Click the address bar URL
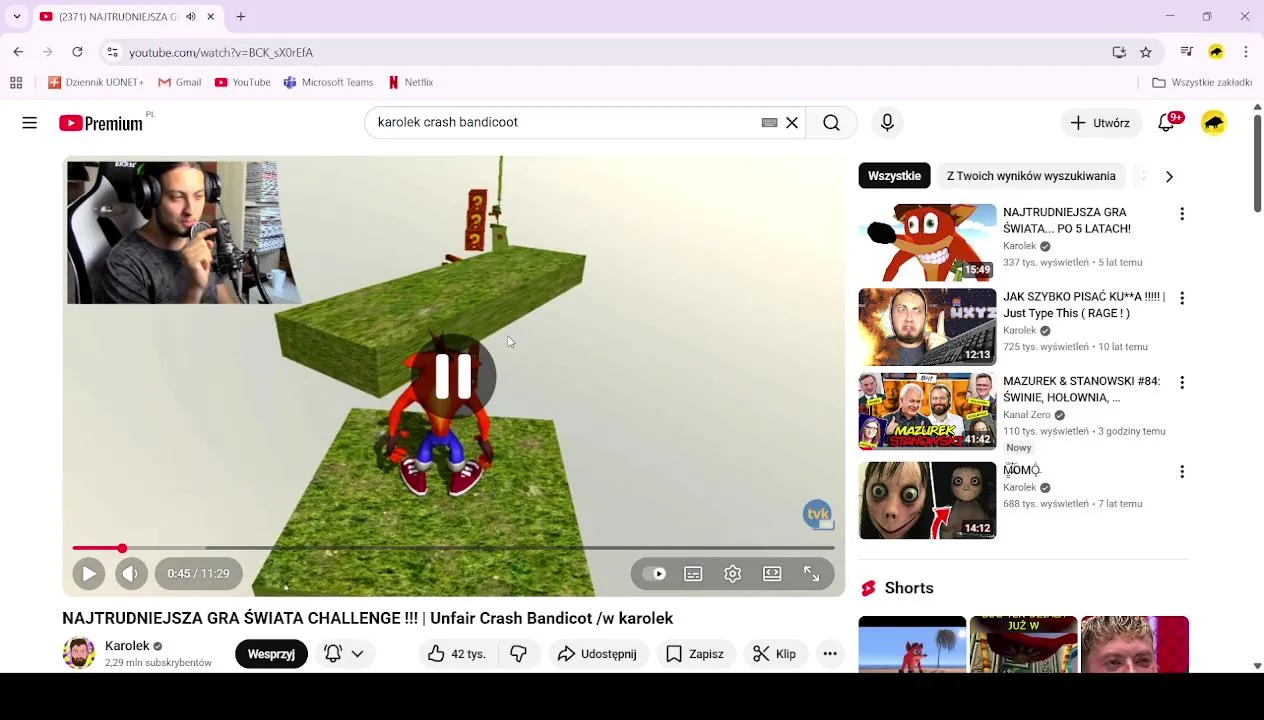The image size is (1264, 720). point(221,52)
